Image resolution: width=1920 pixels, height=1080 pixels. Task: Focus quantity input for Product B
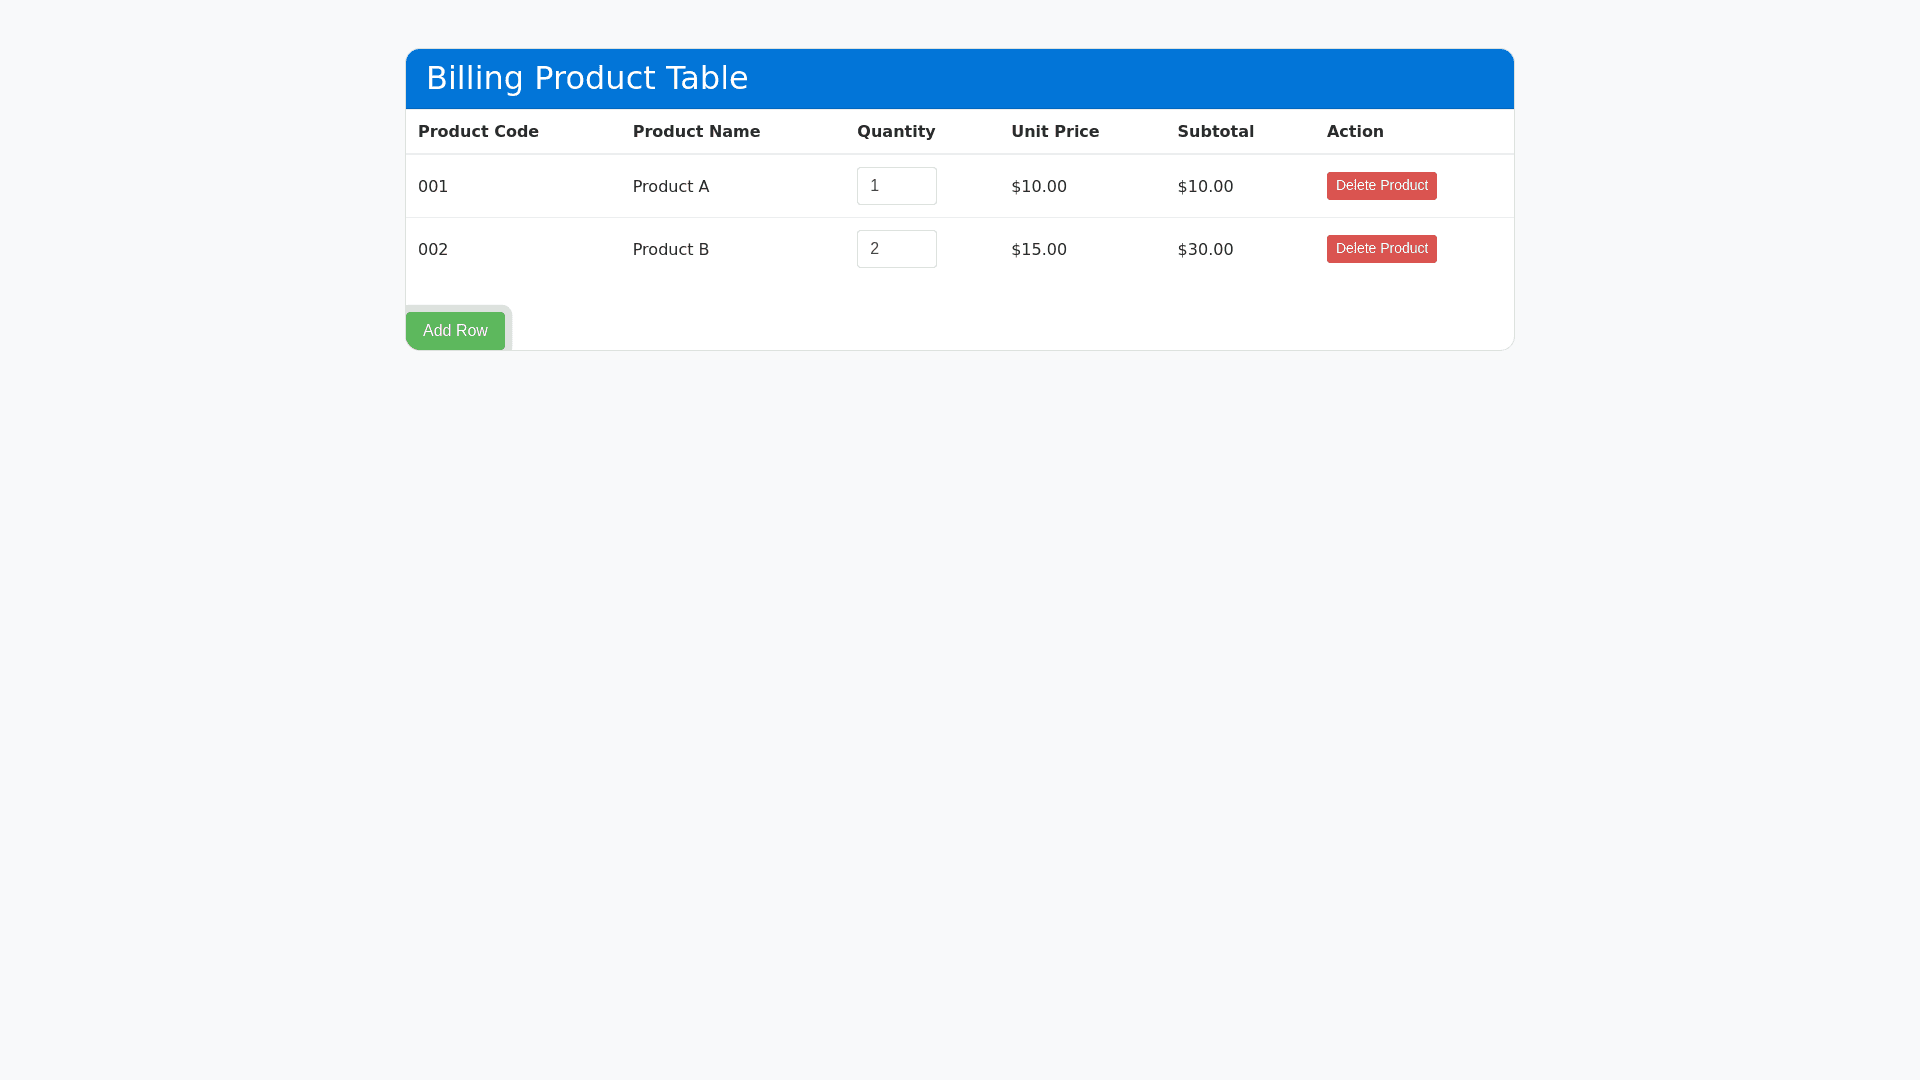point(896,249)
